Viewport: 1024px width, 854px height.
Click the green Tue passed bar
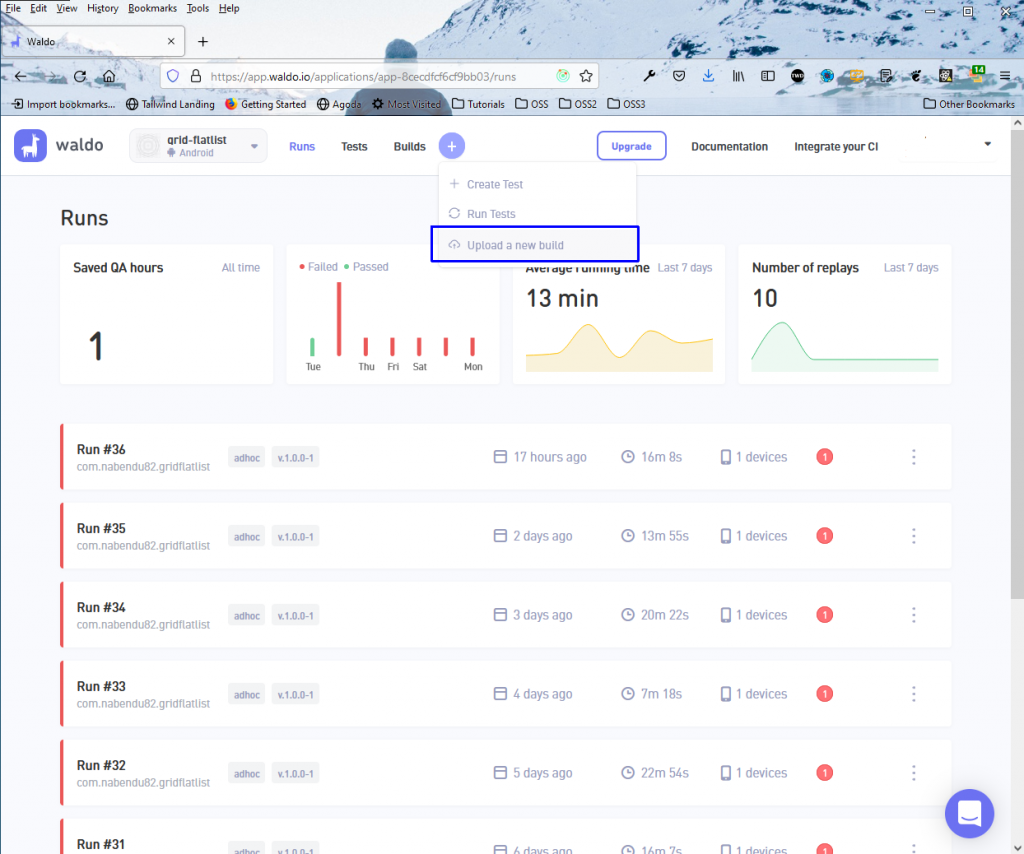(312, 347)
